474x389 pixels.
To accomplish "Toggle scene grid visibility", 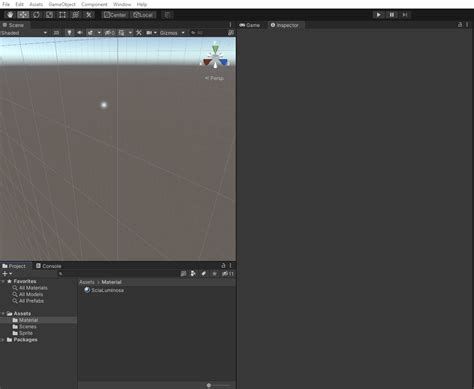I will 122,33.
